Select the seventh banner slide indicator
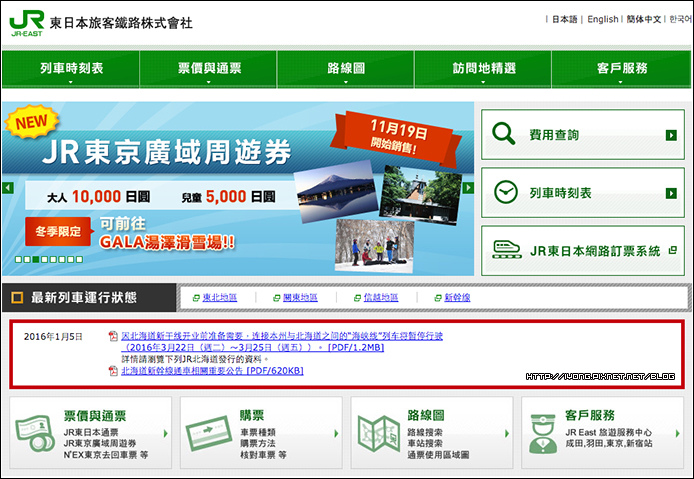 pos(70,259)
